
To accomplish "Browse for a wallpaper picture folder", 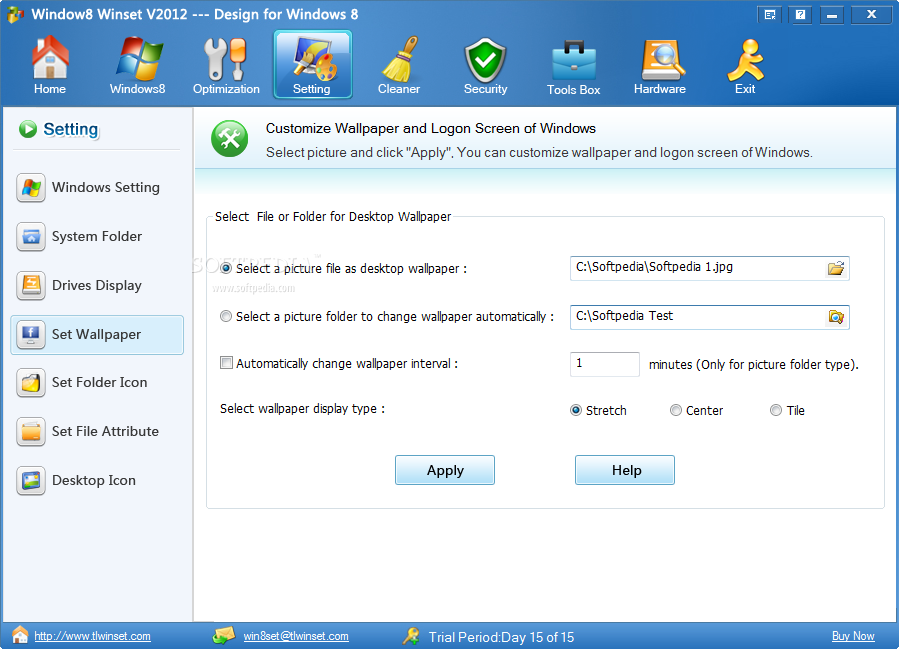I will coord(836,317).
